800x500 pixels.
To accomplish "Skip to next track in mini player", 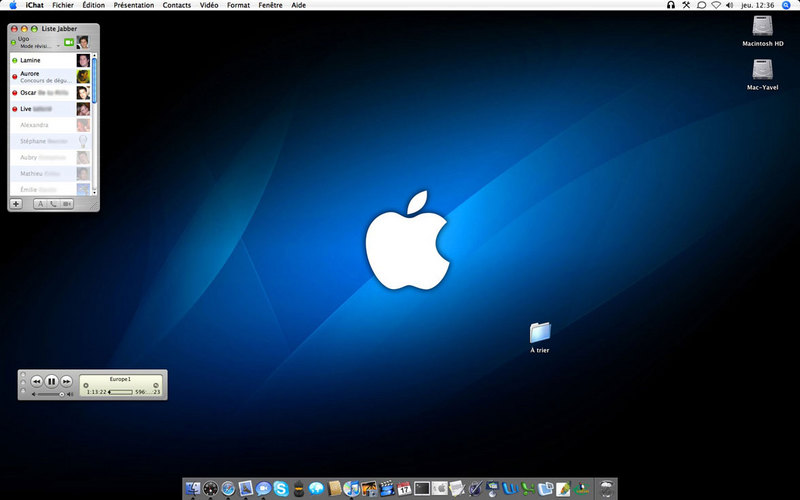I will 66,381.
